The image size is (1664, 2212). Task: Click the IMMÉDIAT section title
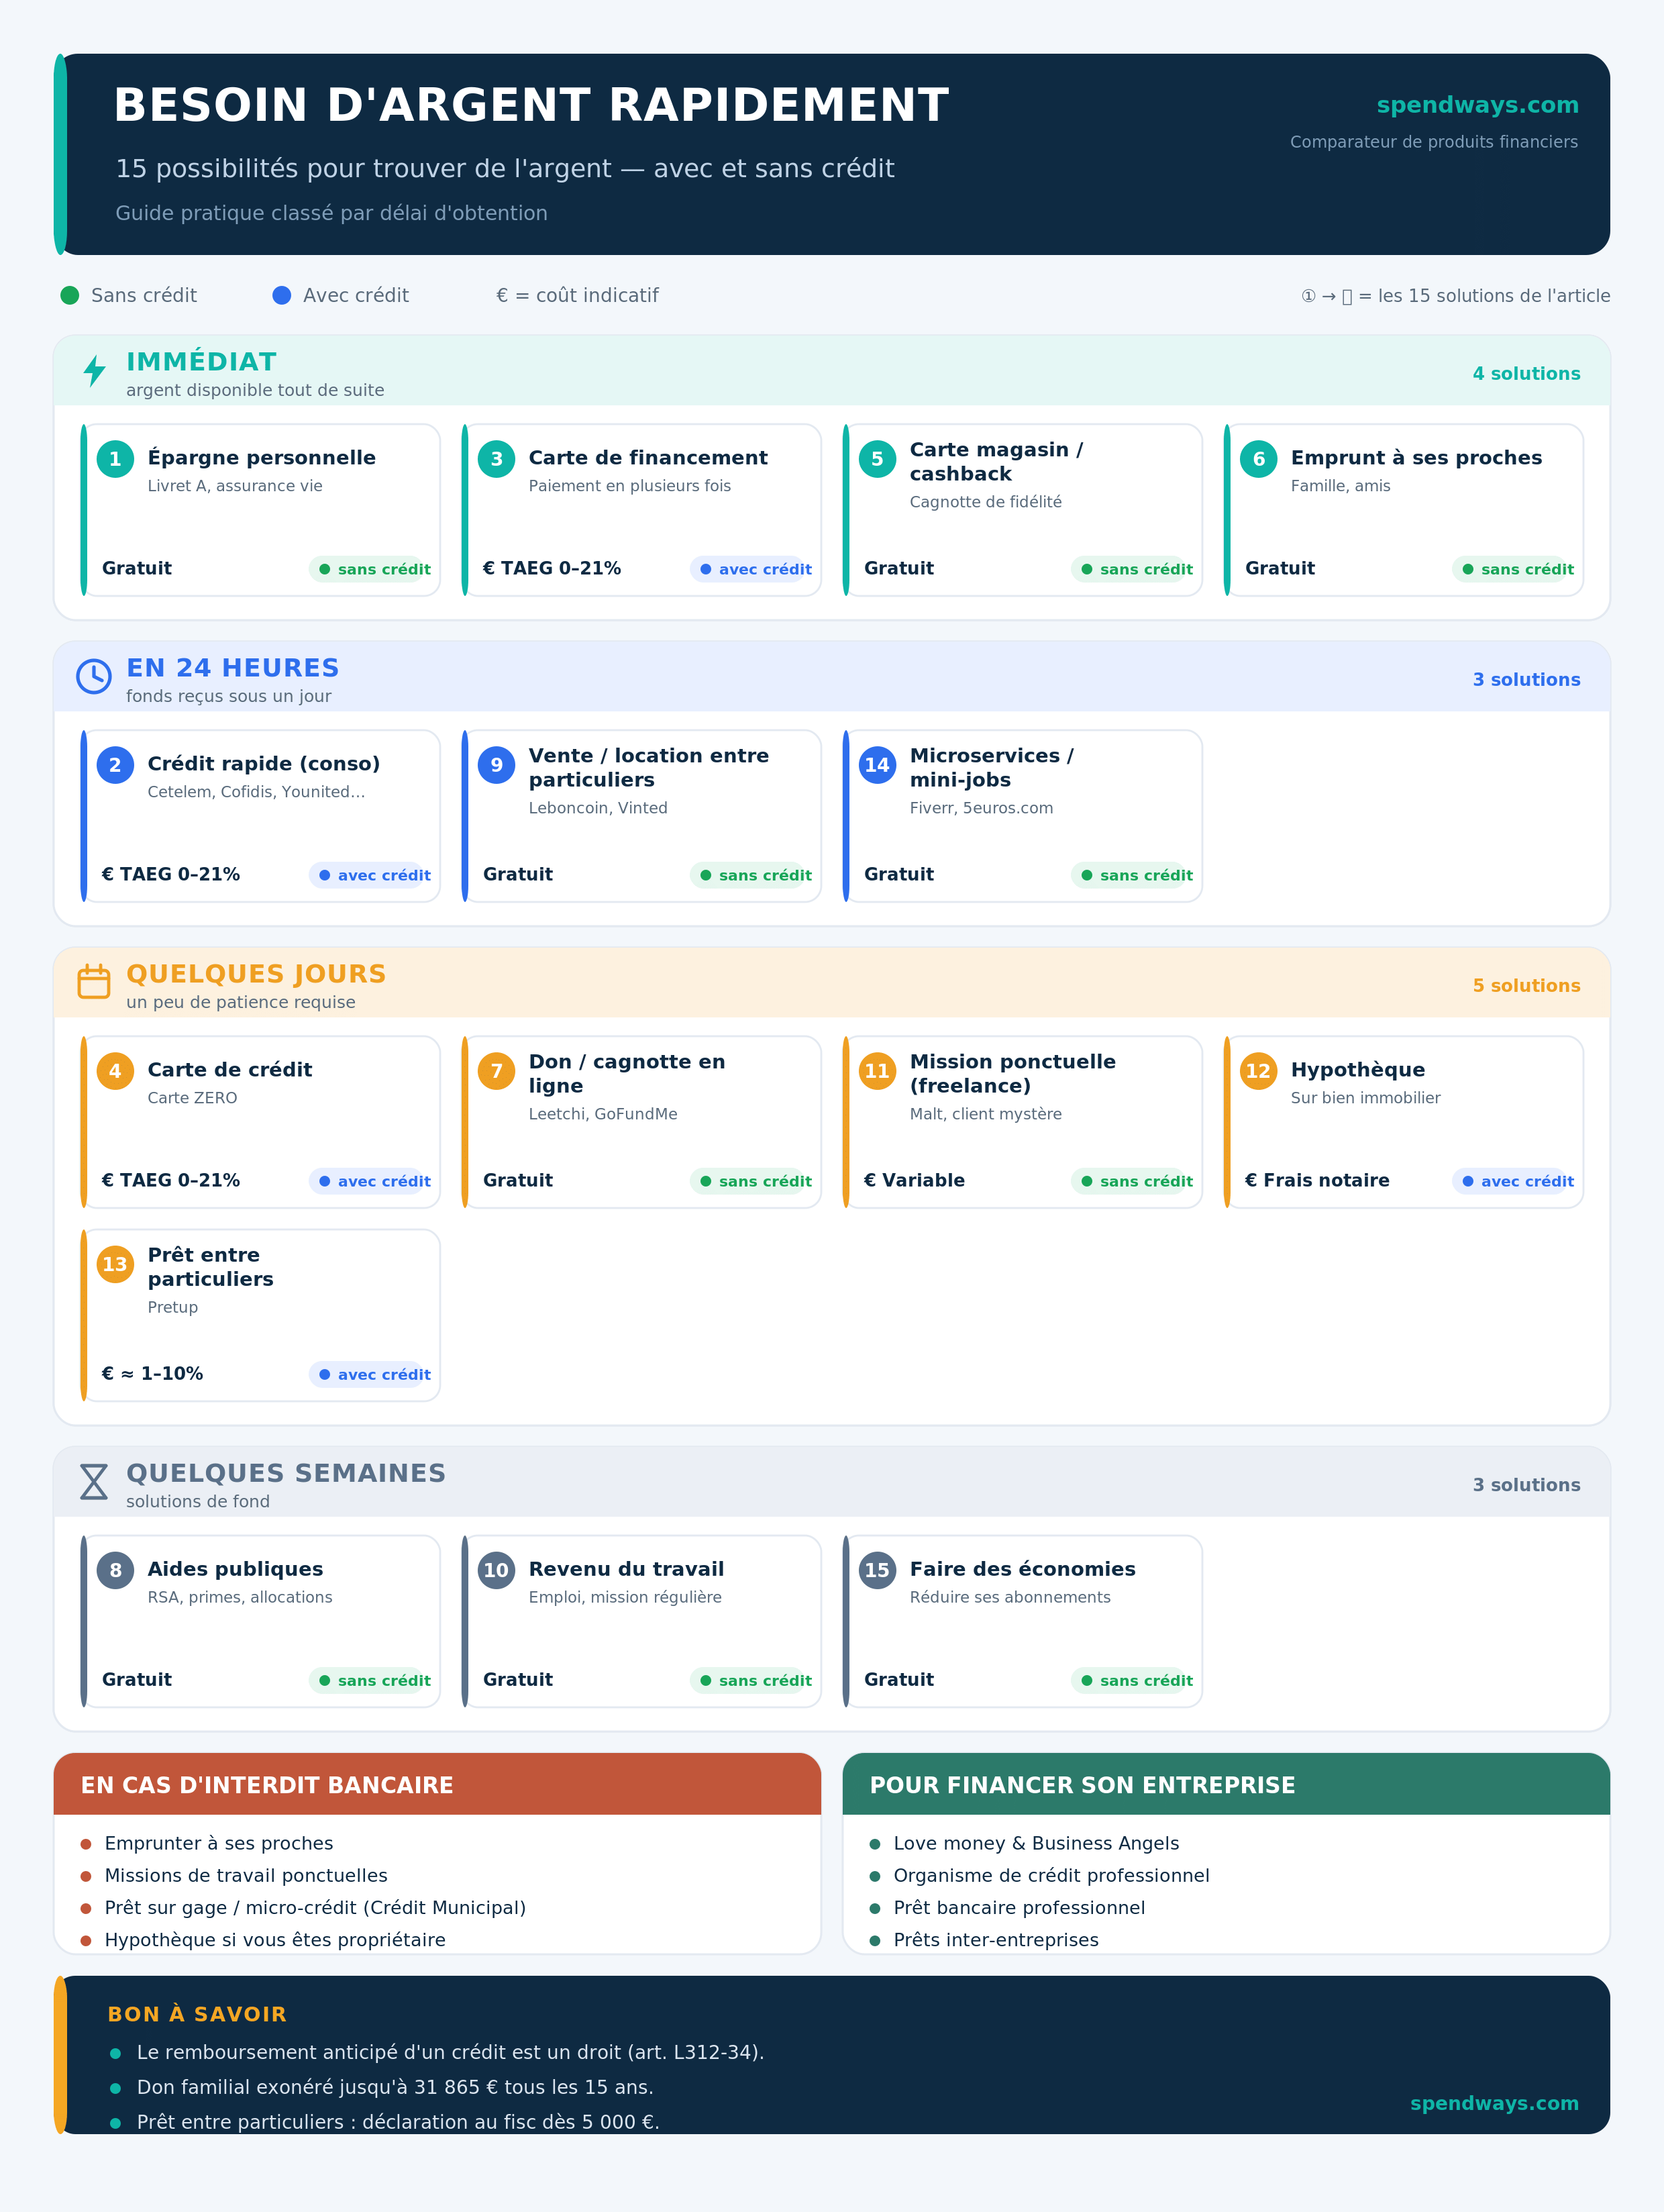click(x=201, y=362)
